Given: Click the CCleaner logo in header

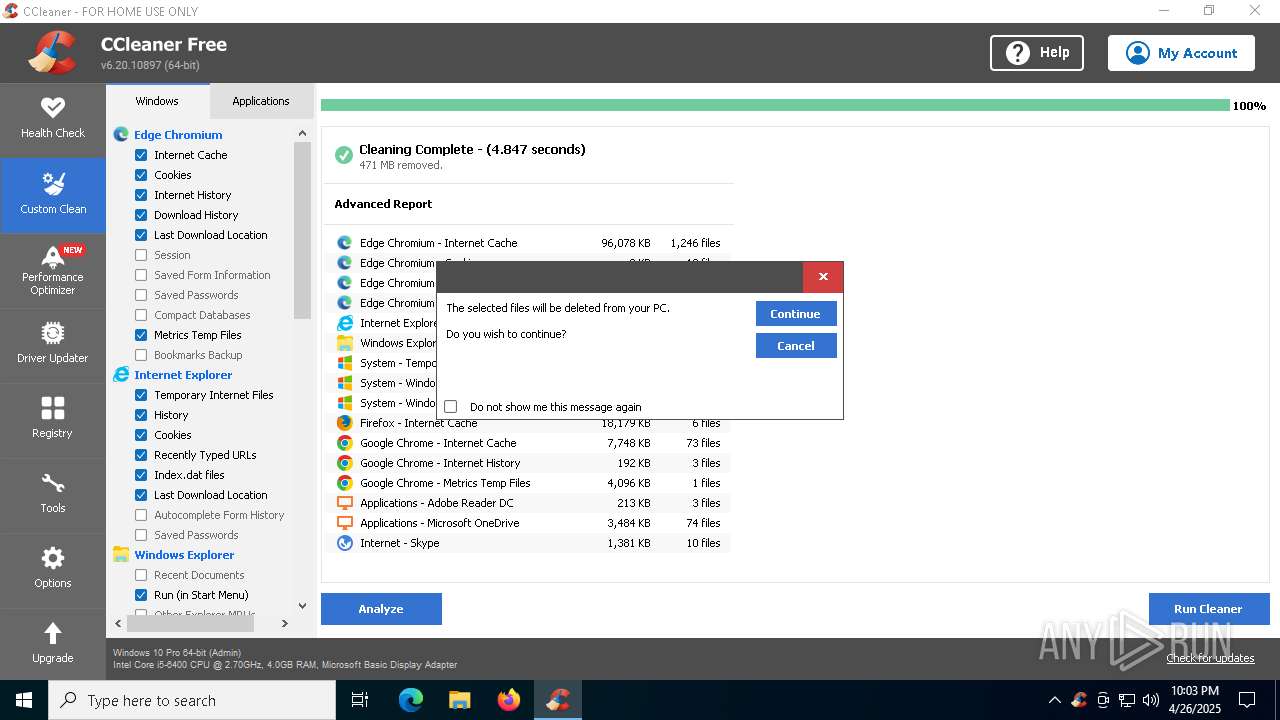Looking at the screenshot, I should coord(51,53).
